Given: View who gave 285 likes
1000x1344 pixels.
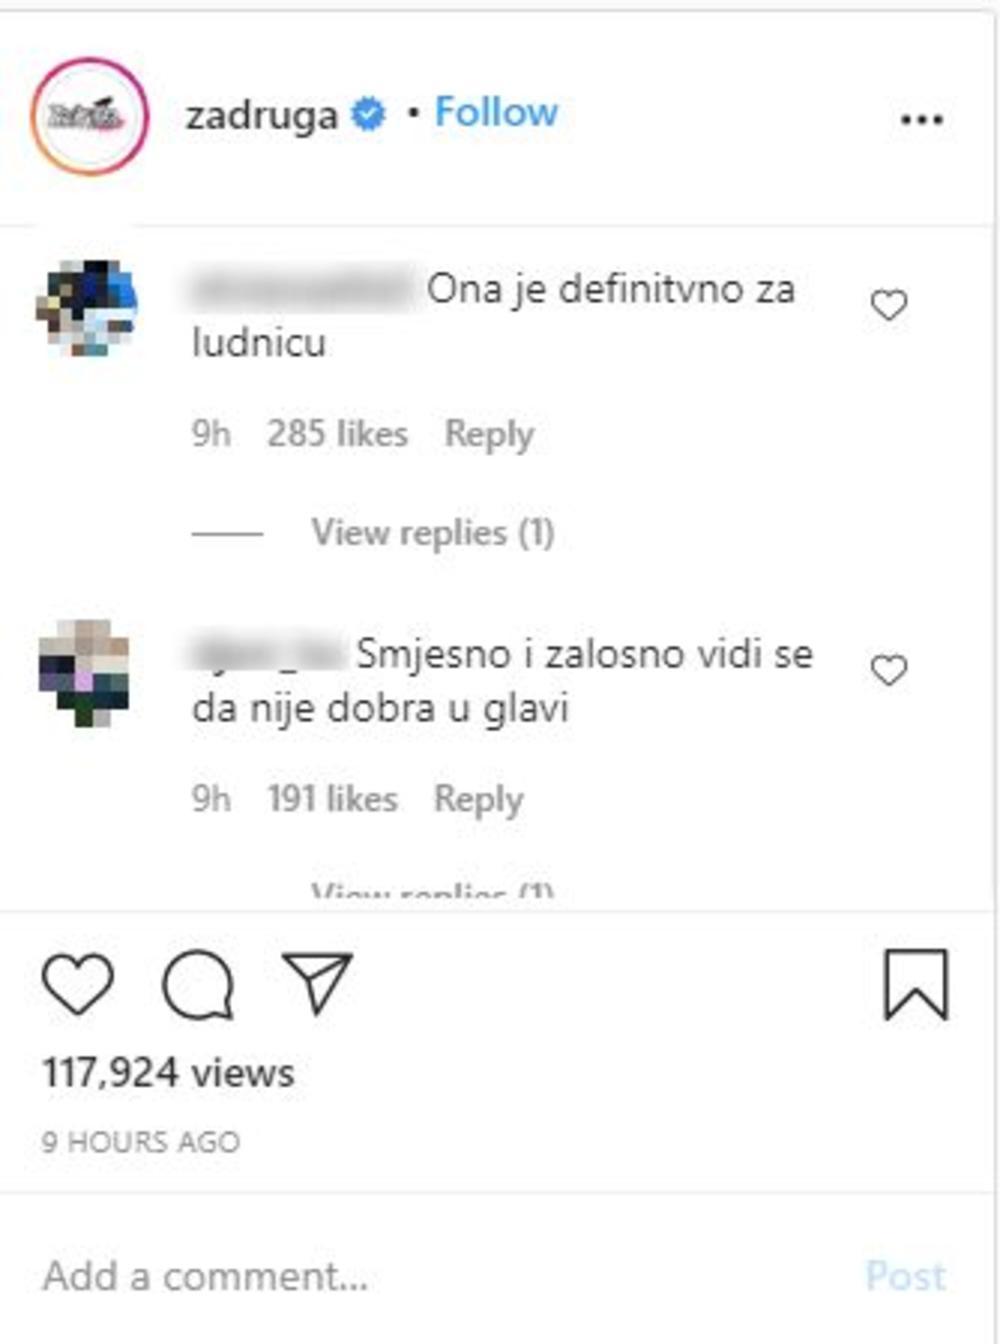Looking at the screenshot, I should [x=337, y=434].
